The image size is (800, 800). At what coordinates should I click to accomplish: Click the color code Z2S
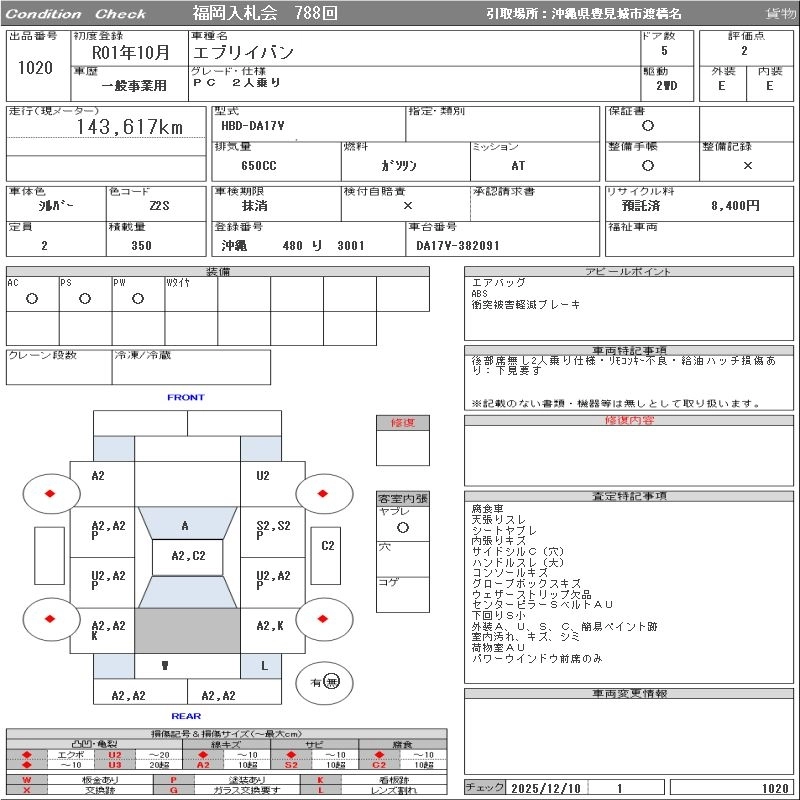(159, 205)
